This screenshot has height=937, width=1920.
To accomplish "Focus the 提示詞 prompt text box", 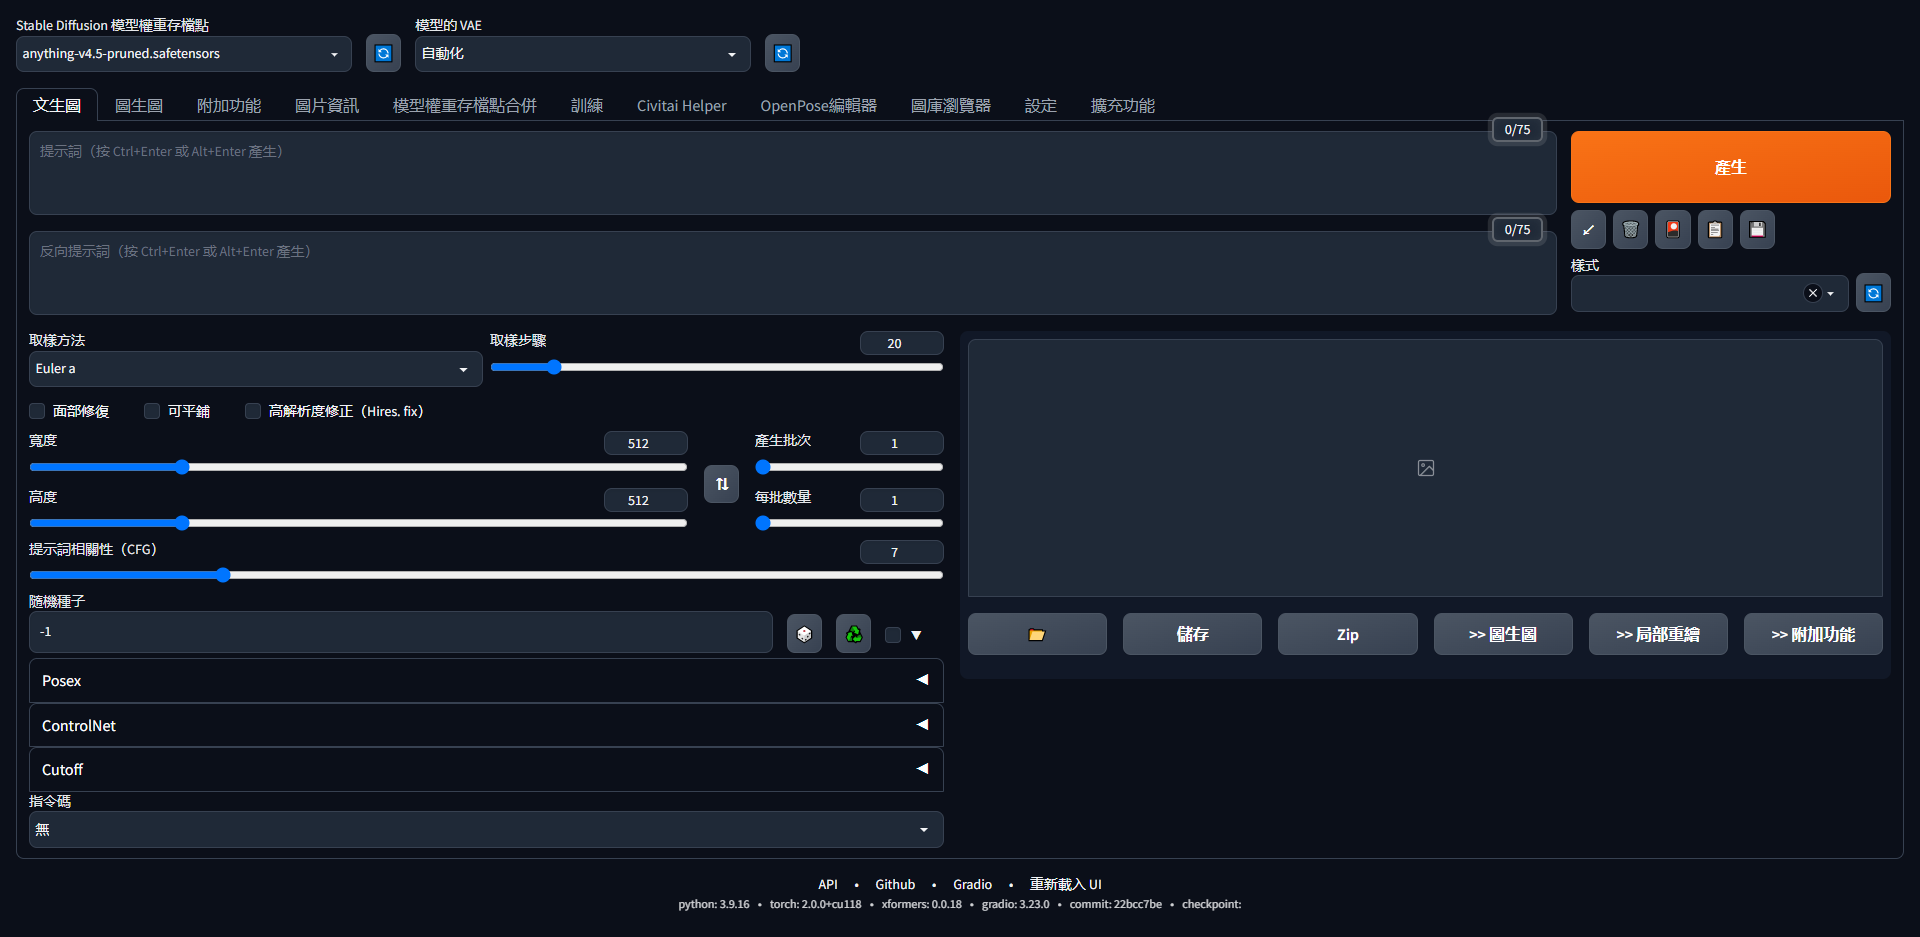I will tap(792, 173).
